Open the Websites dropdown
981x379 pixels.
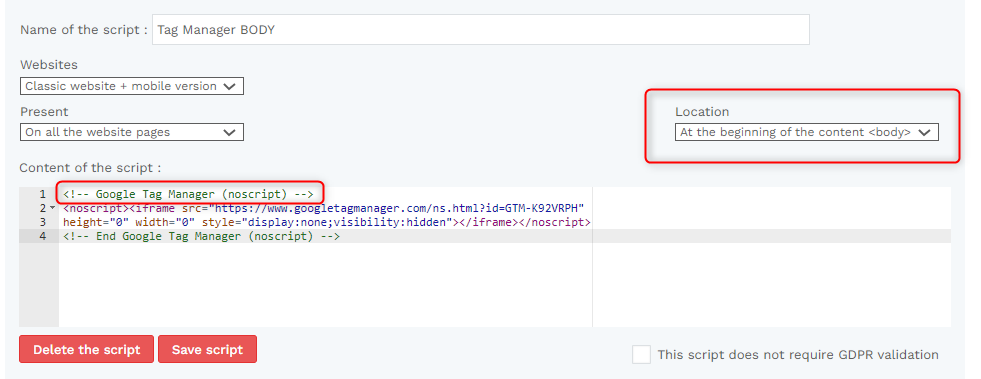point(131,86)
